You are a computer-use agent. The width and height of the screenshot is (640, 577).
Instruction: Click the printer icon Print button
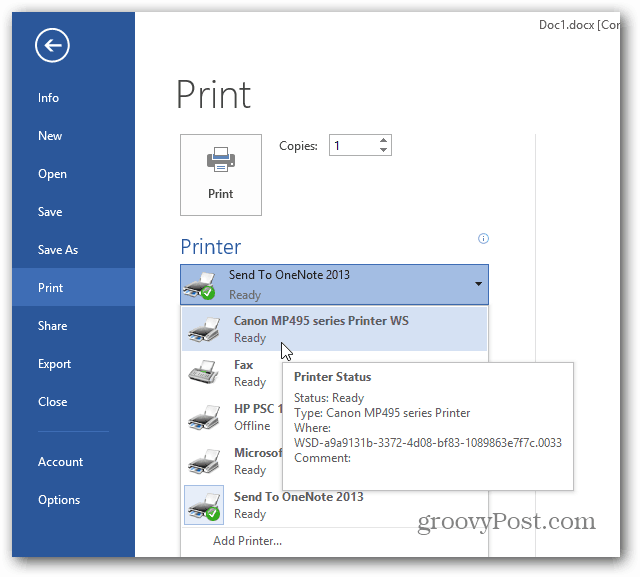click(221, 175)
